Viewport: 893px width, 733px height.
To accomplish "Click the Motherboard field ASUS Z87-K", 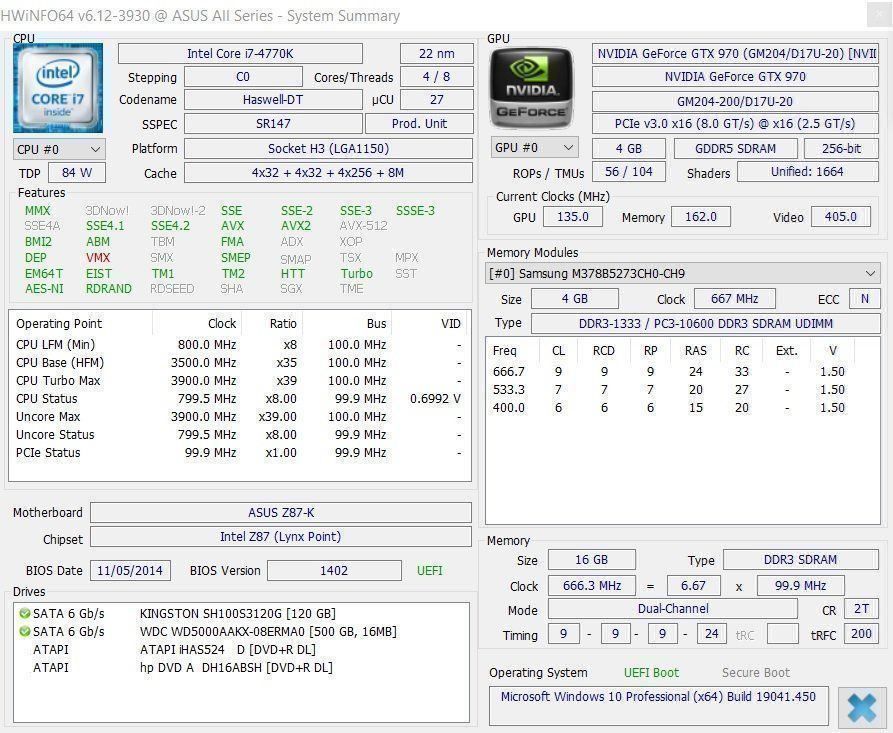I will coord(281,513).
